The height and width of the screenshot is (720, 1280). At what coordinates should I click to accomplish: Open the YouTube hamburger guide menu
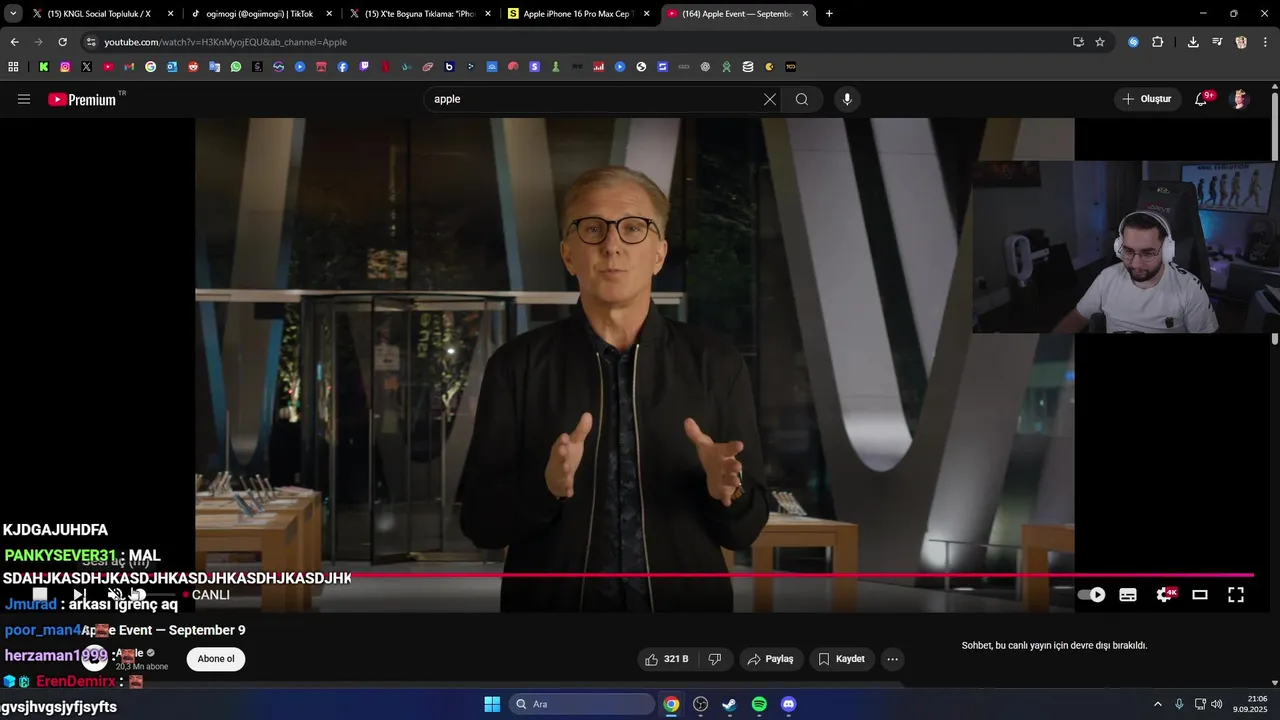coord(24,99)
